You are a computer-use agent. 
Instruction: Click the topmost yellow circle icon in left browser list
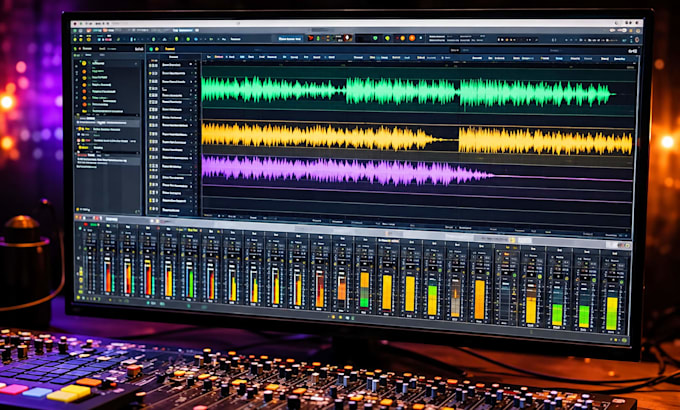click(x=84, y=63)
